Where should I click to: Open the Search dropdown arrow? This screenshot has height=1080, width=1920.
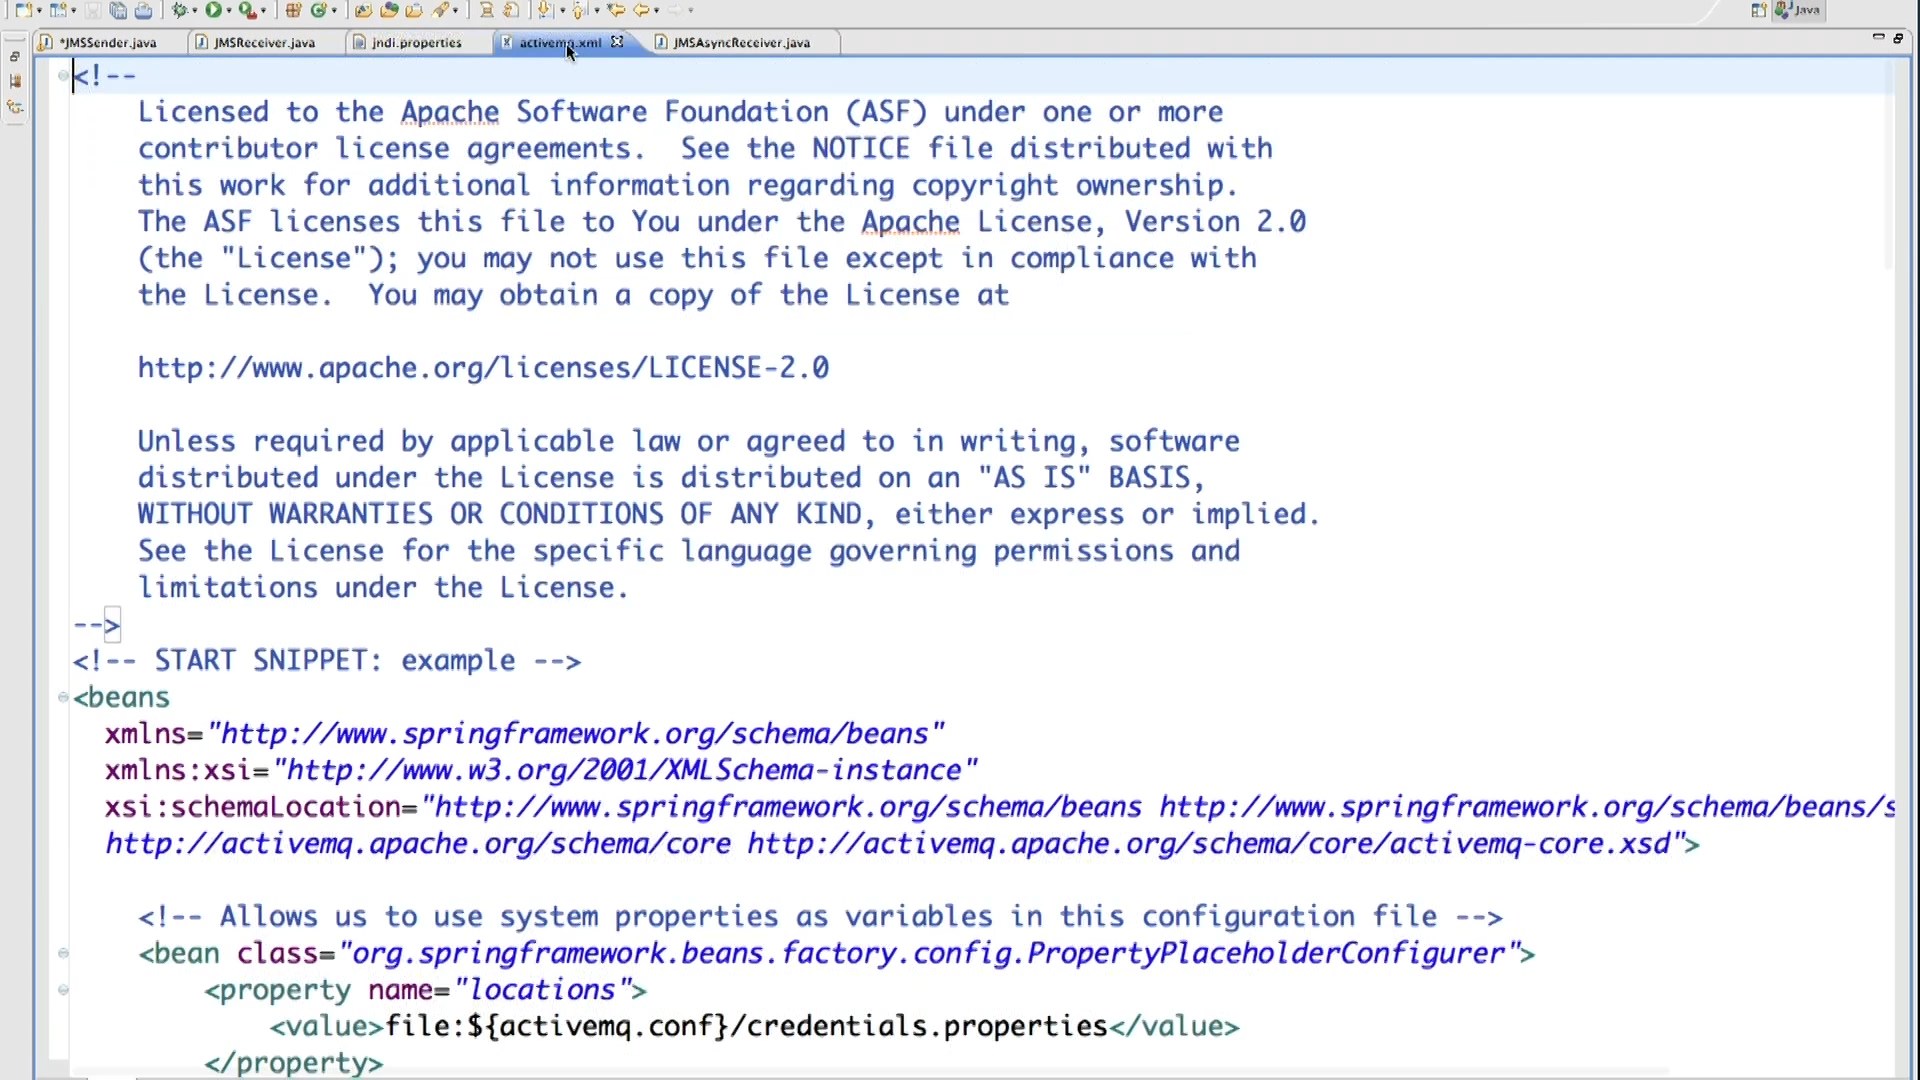tap(455, 11)
